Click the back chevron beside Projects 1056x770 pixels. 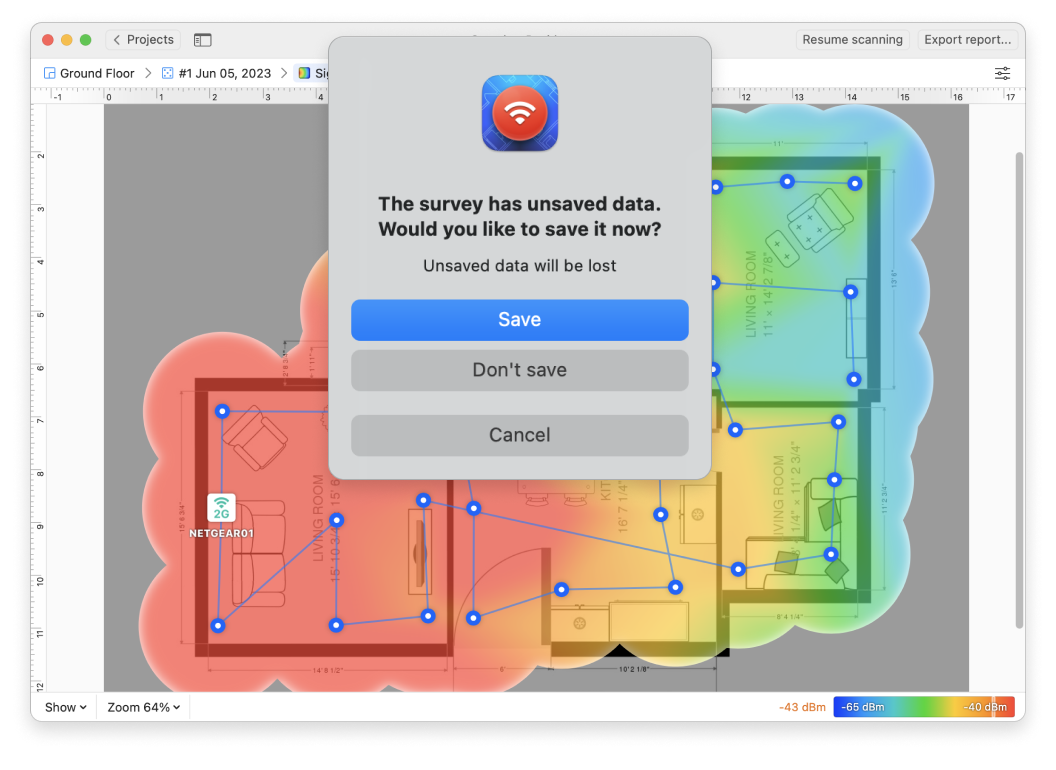pyautogui.click(x=117, y=40)
